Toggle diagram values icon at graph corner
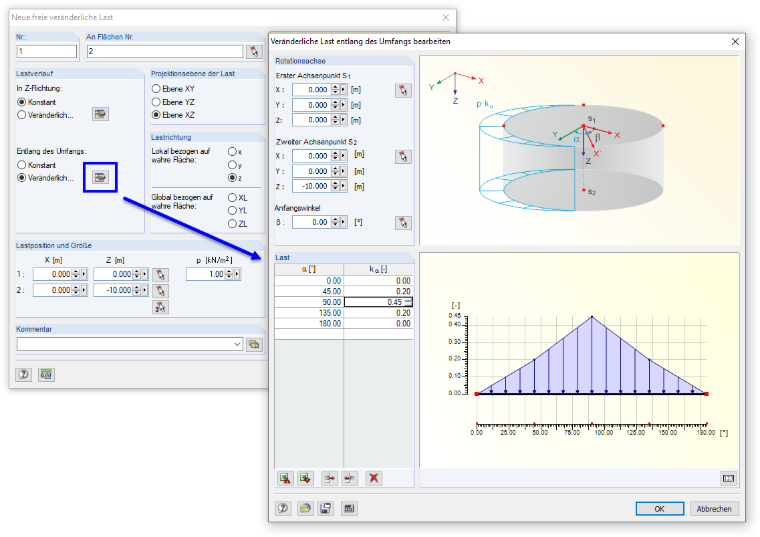This screenshot has height=537, width=760. click(728, 478)
